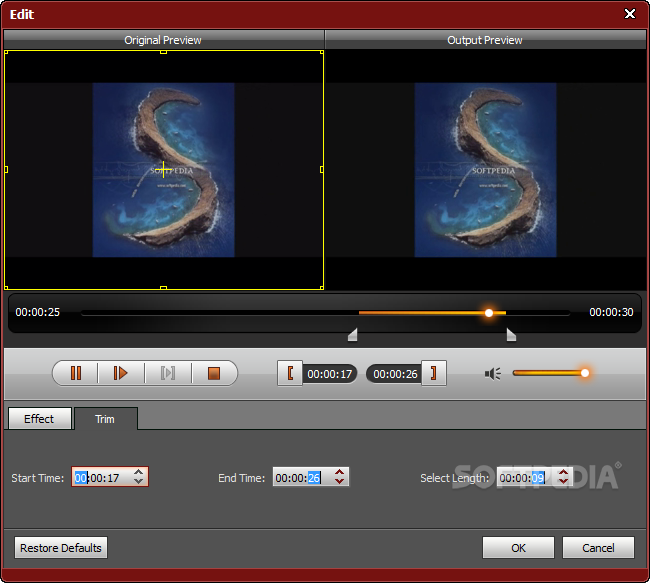The width and height of the screenshot is (650, 583).
Task: Click the bottom-middle crop handle
Action: click(x=163, y=288)
